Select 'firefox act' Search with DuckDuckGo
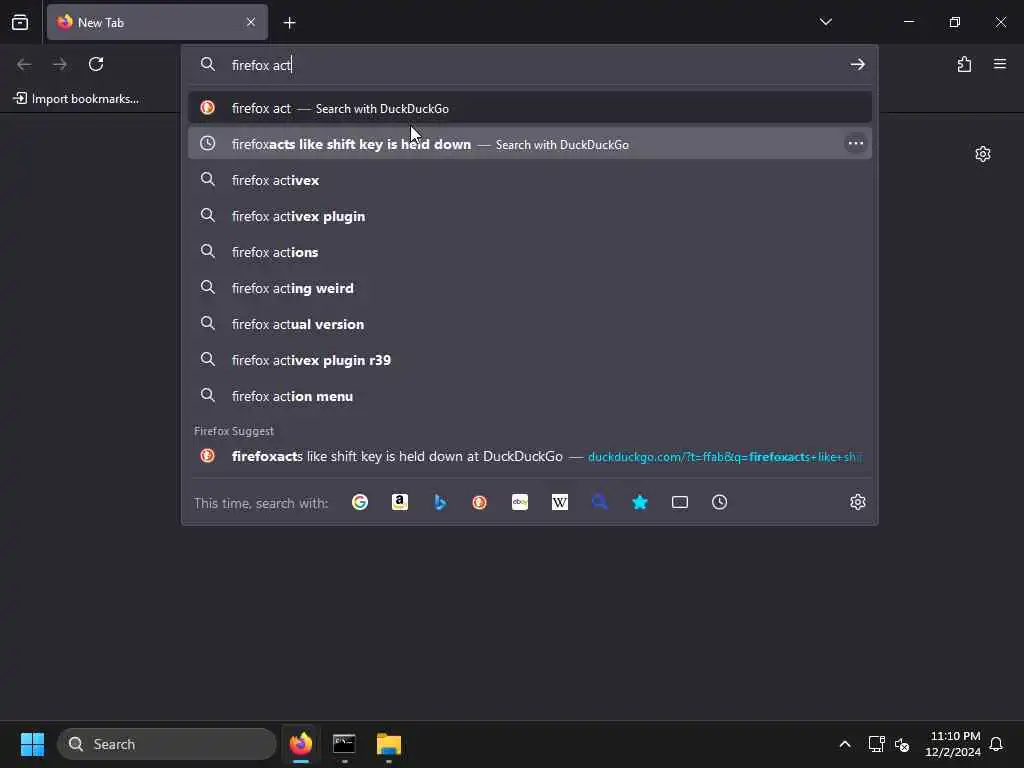The width and height of the screenshot is (1024, 768). tap(530, 108)
